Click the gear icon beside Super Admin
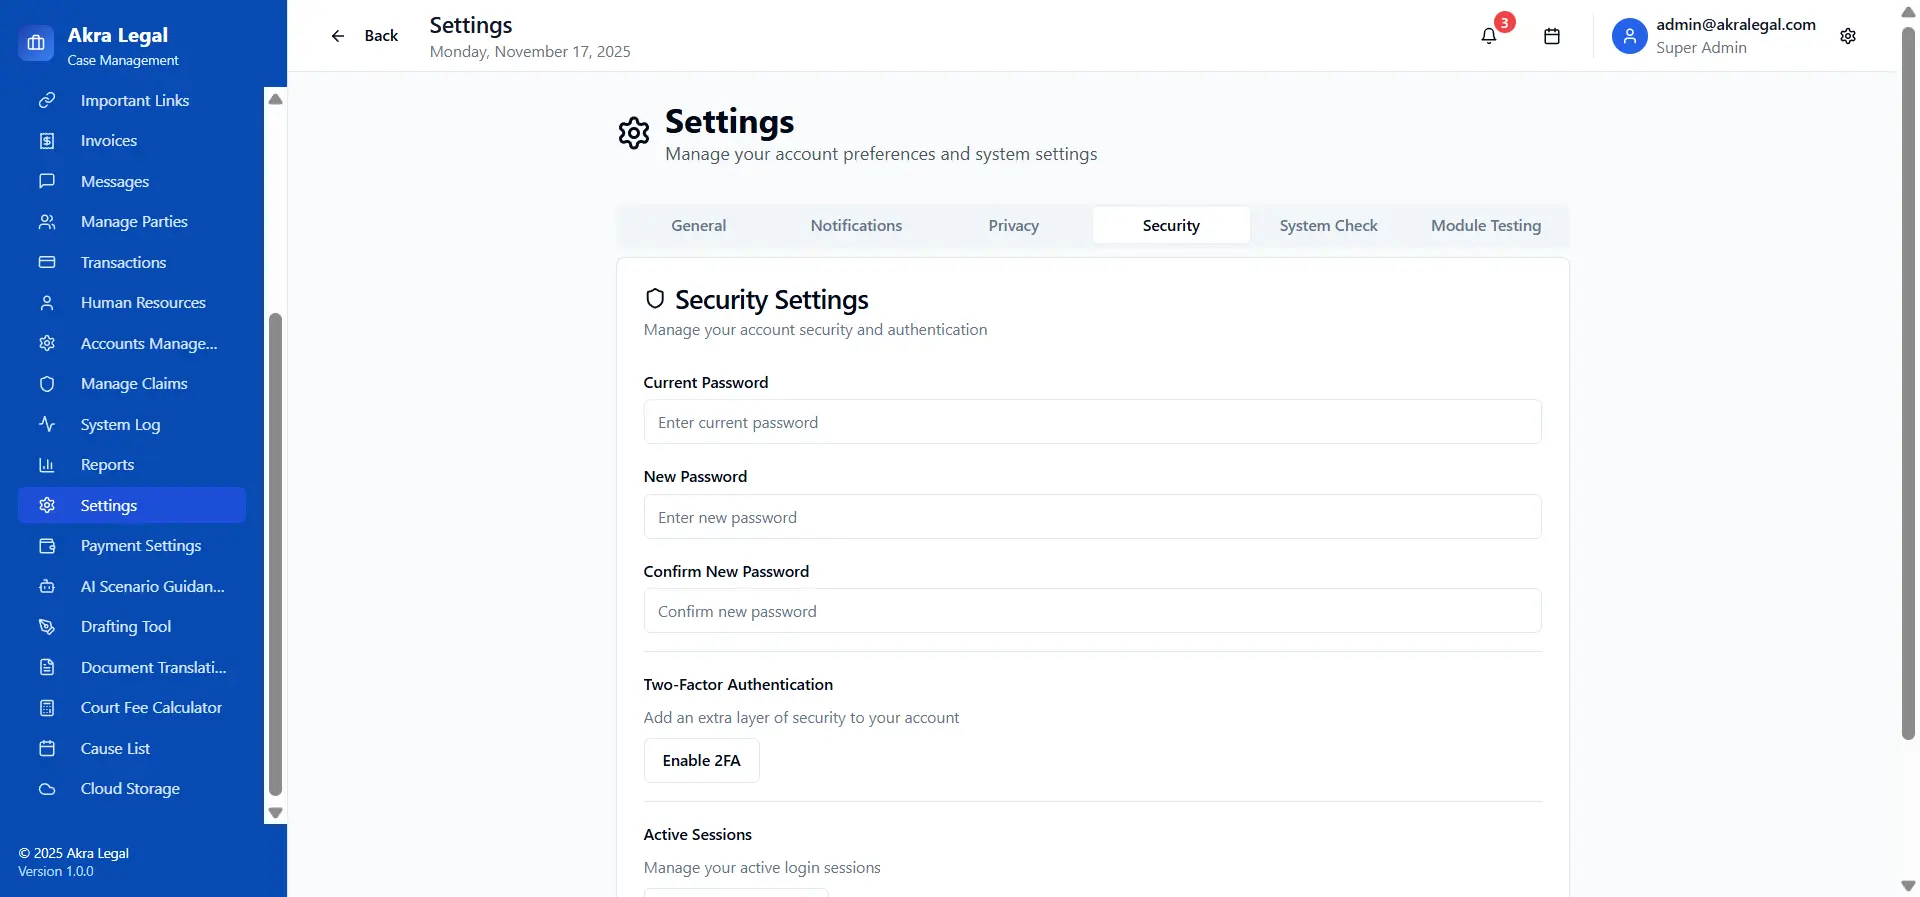The image size is (1920, 897). 1848,36
